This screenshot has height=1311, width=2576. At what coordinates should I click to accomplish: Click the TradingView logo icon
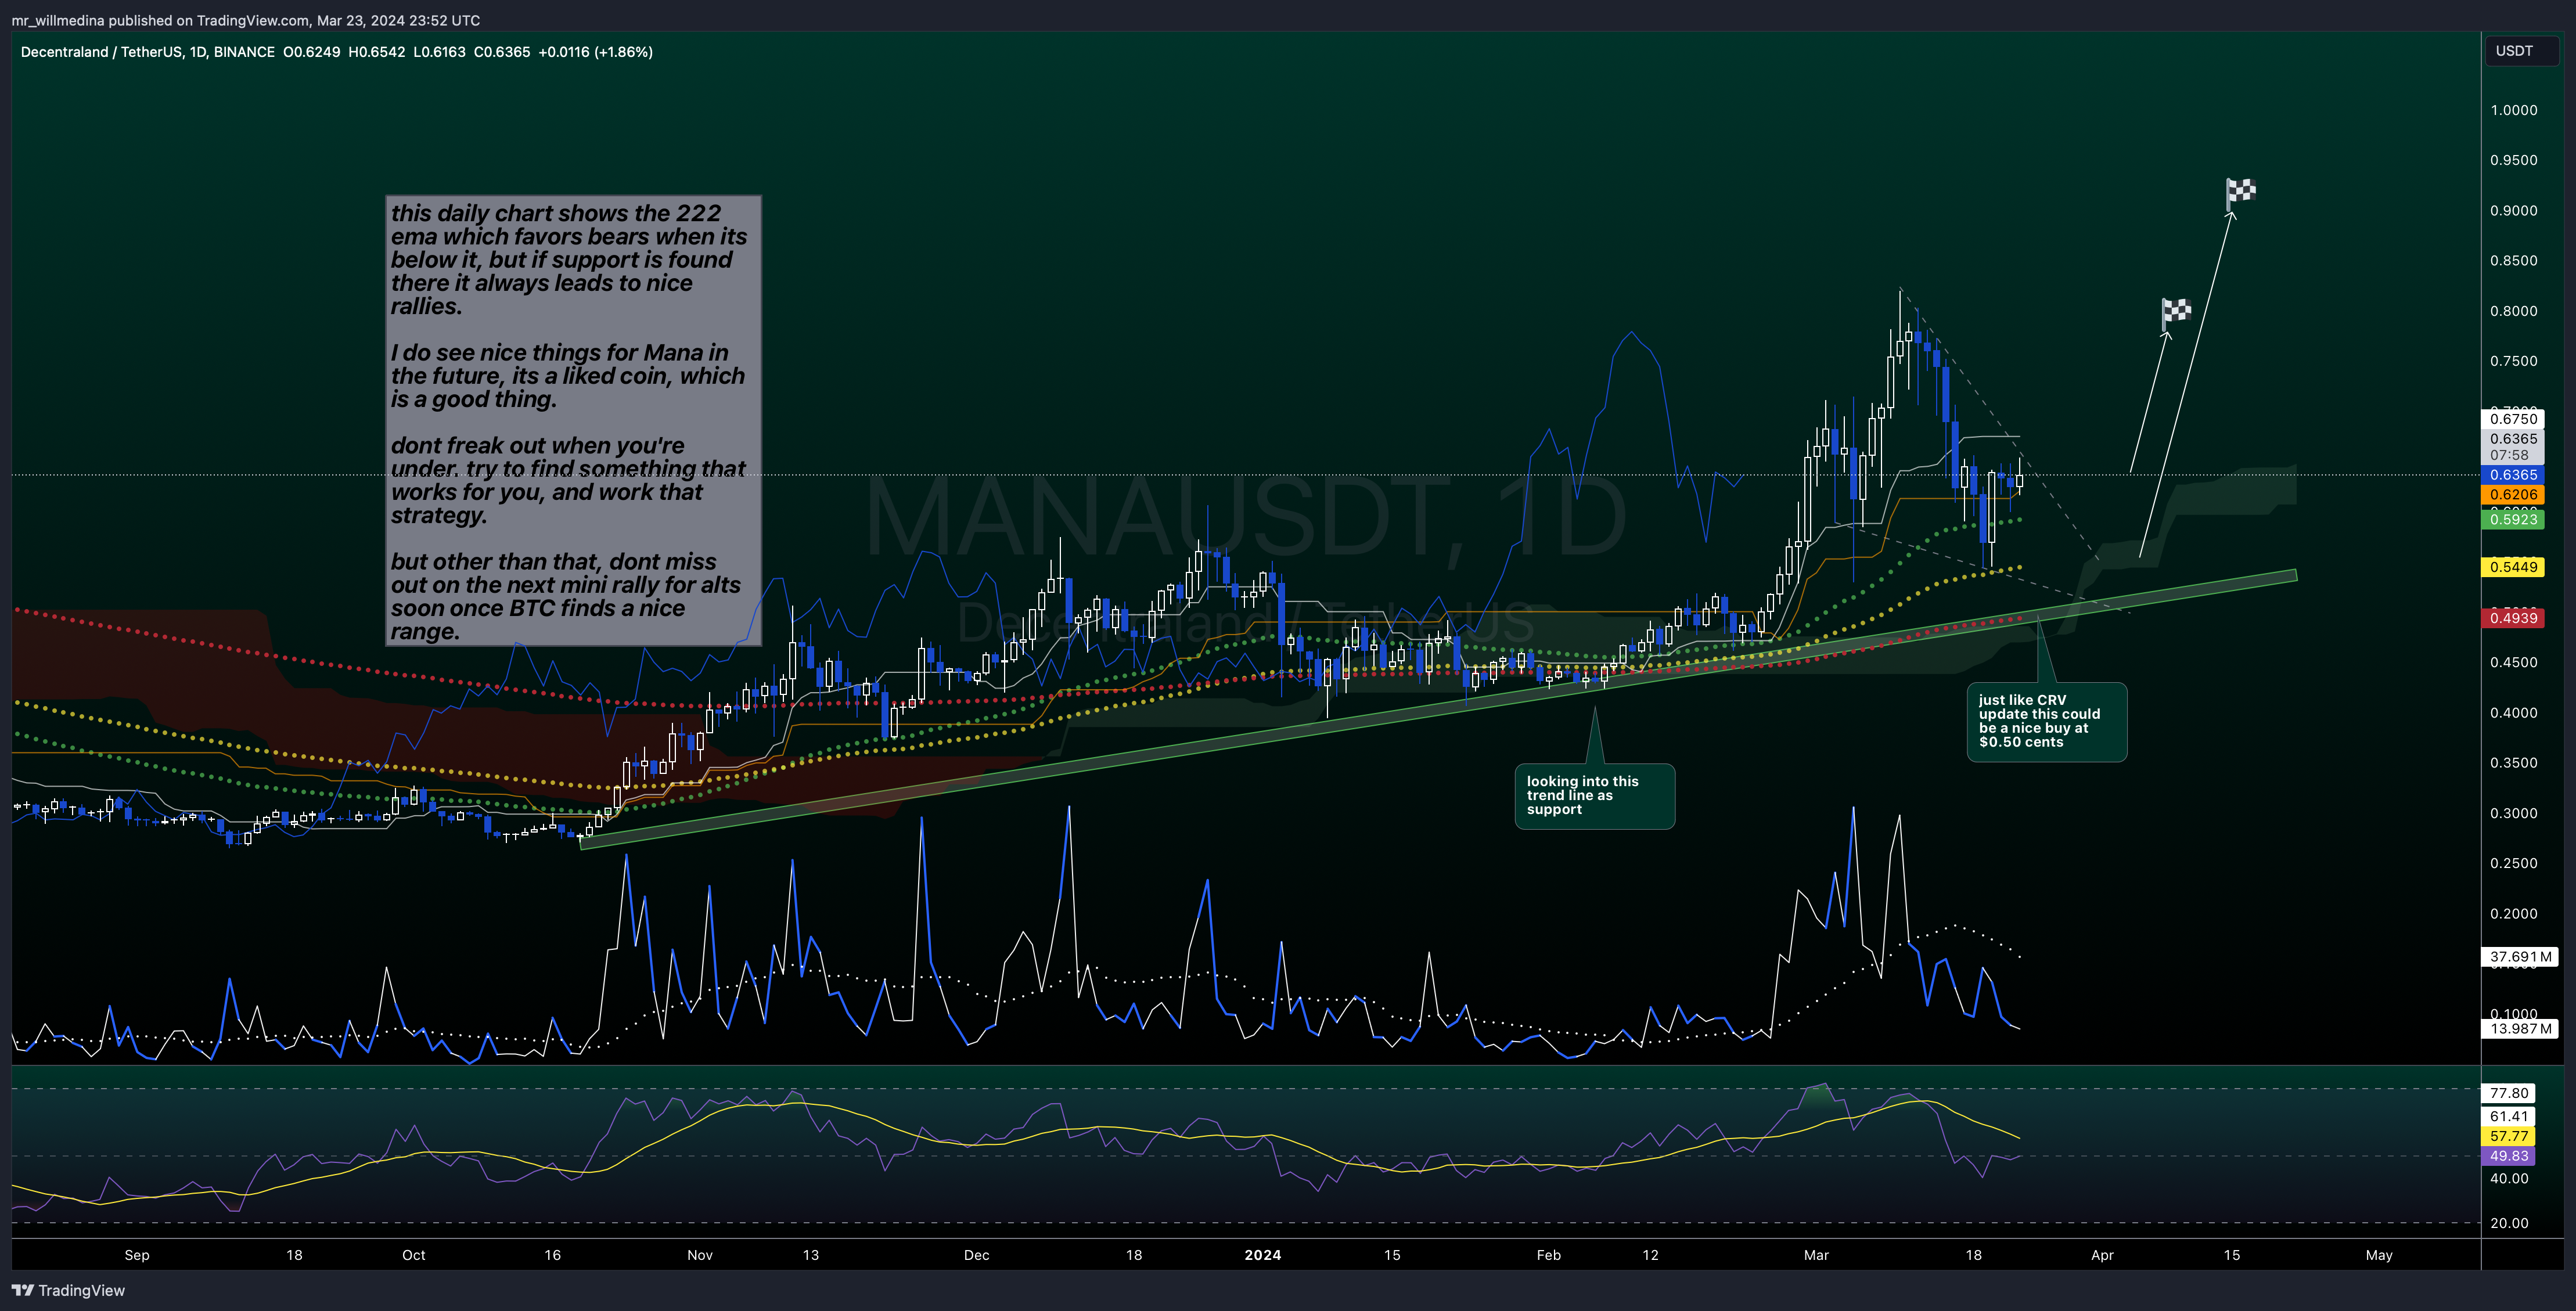[22, 1290]
